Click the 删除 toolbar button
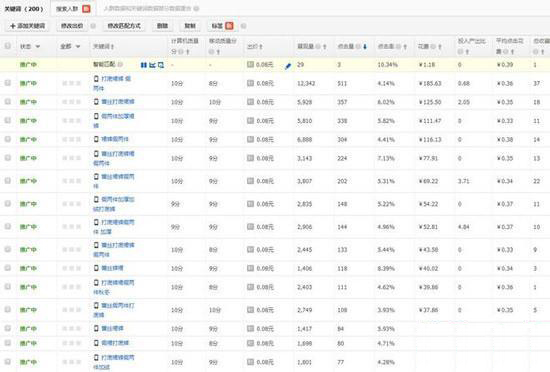This screenshot has width=550, height=372. (x=162, y=26)
